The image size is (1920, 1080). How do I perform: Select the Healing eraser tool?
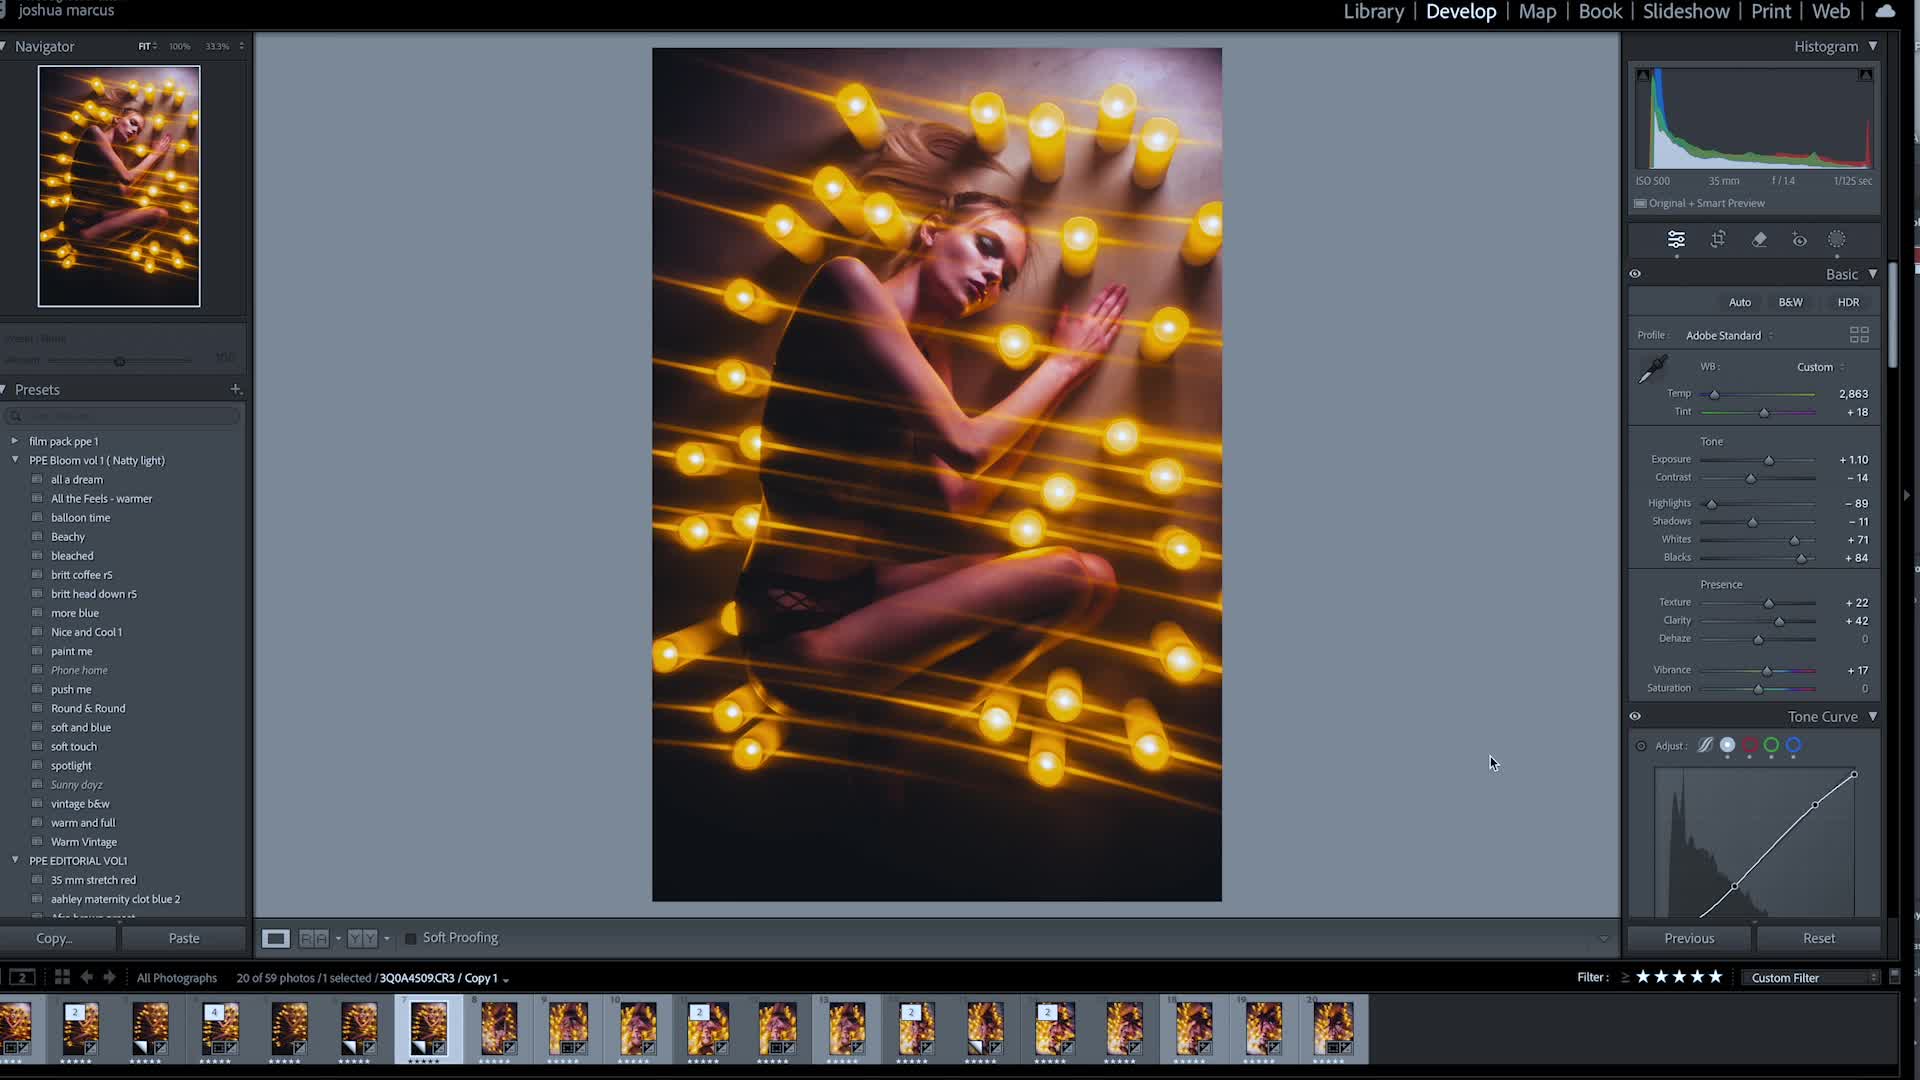1759,240
